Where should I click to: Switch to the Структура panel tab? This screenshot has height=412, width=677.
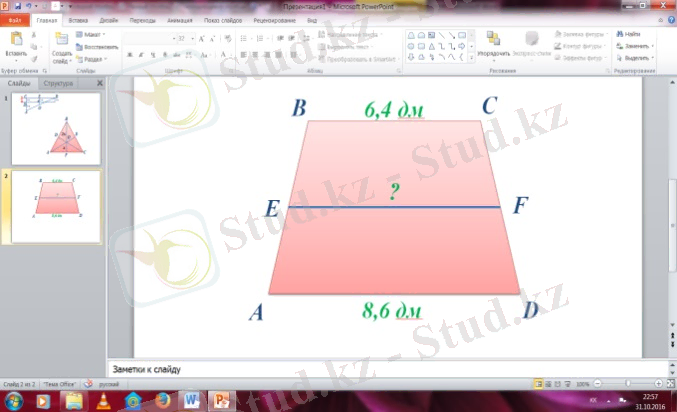(57, 84)
